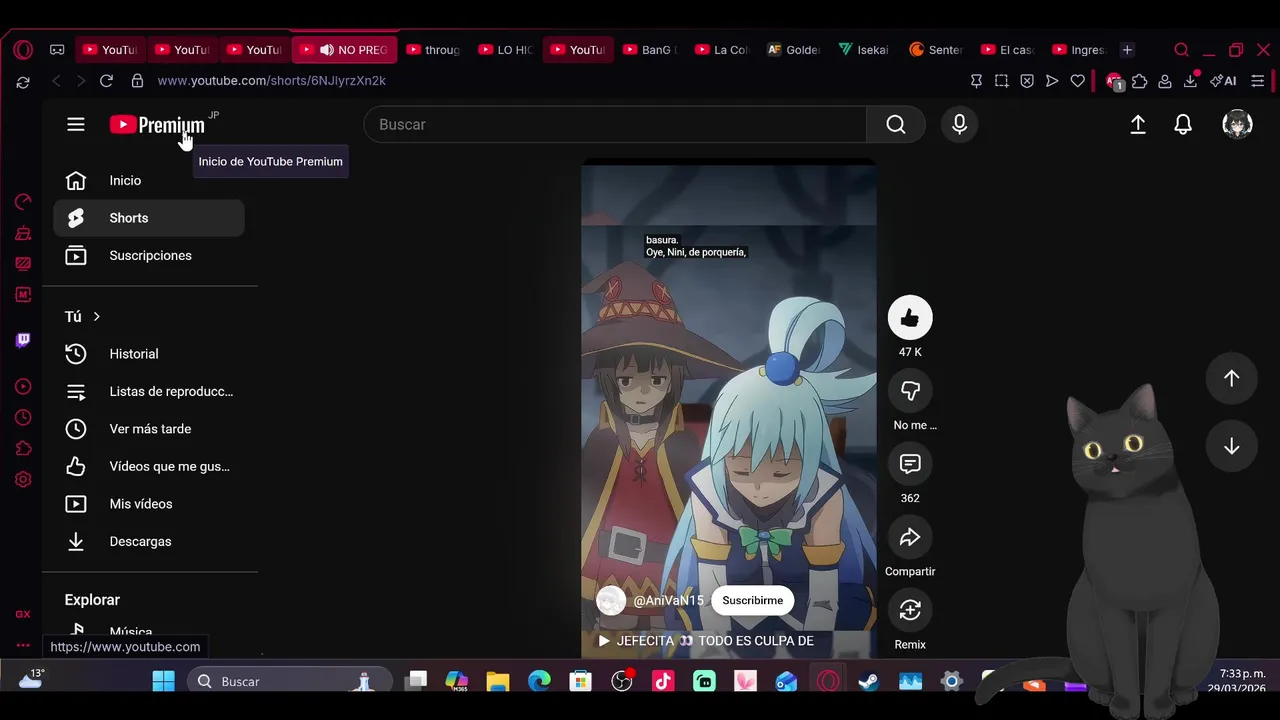Switch to the Ingres tab
1280x720 pixels.
point(1079,50)
